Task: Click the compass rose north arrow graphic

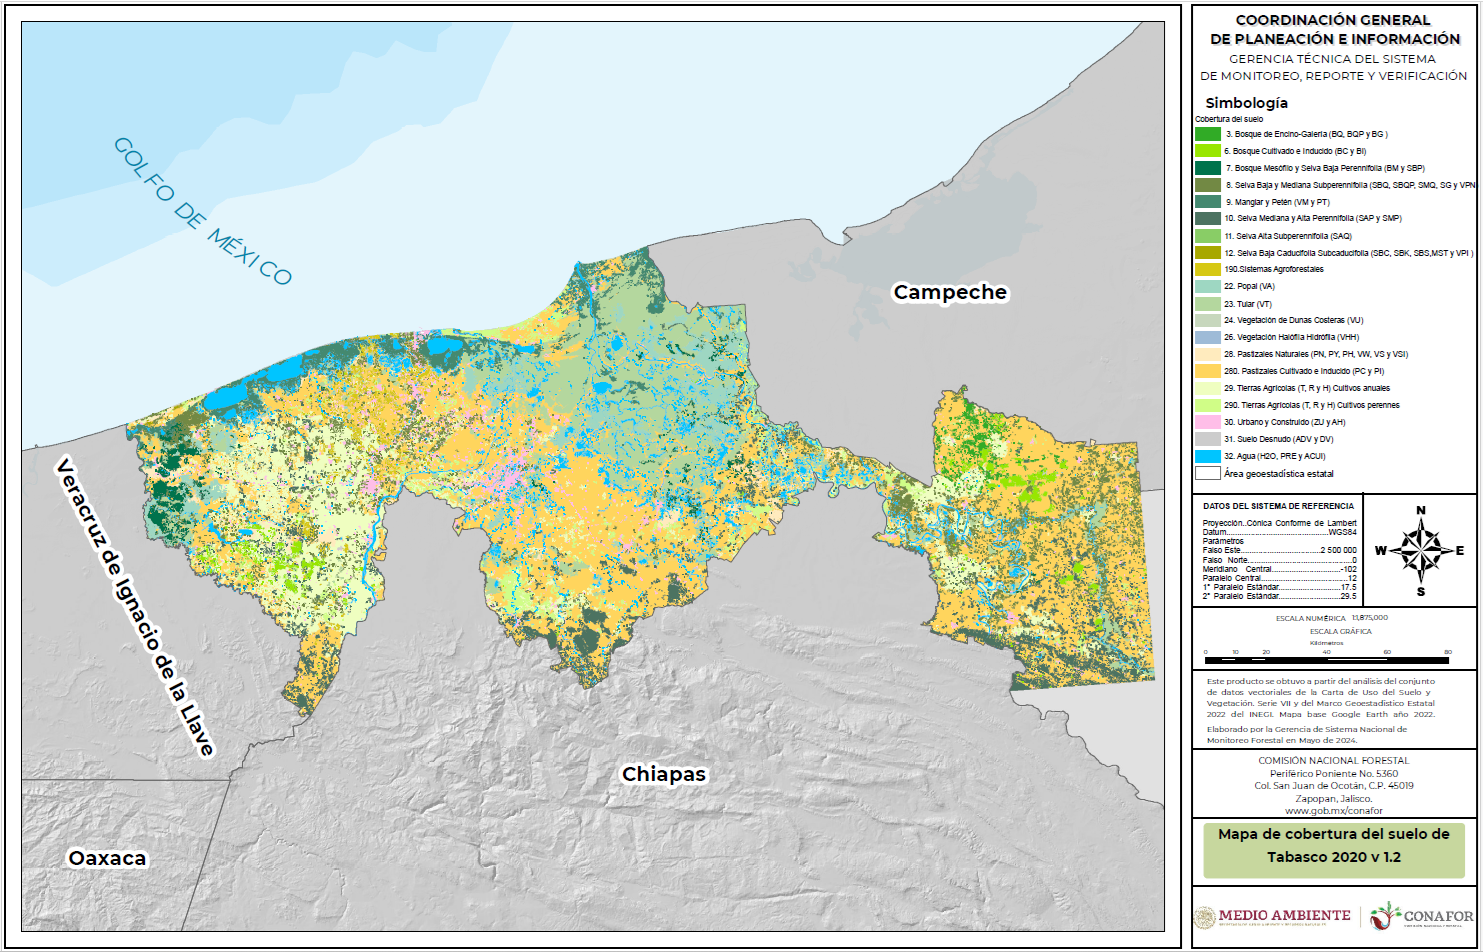Action: point(1420,550)
